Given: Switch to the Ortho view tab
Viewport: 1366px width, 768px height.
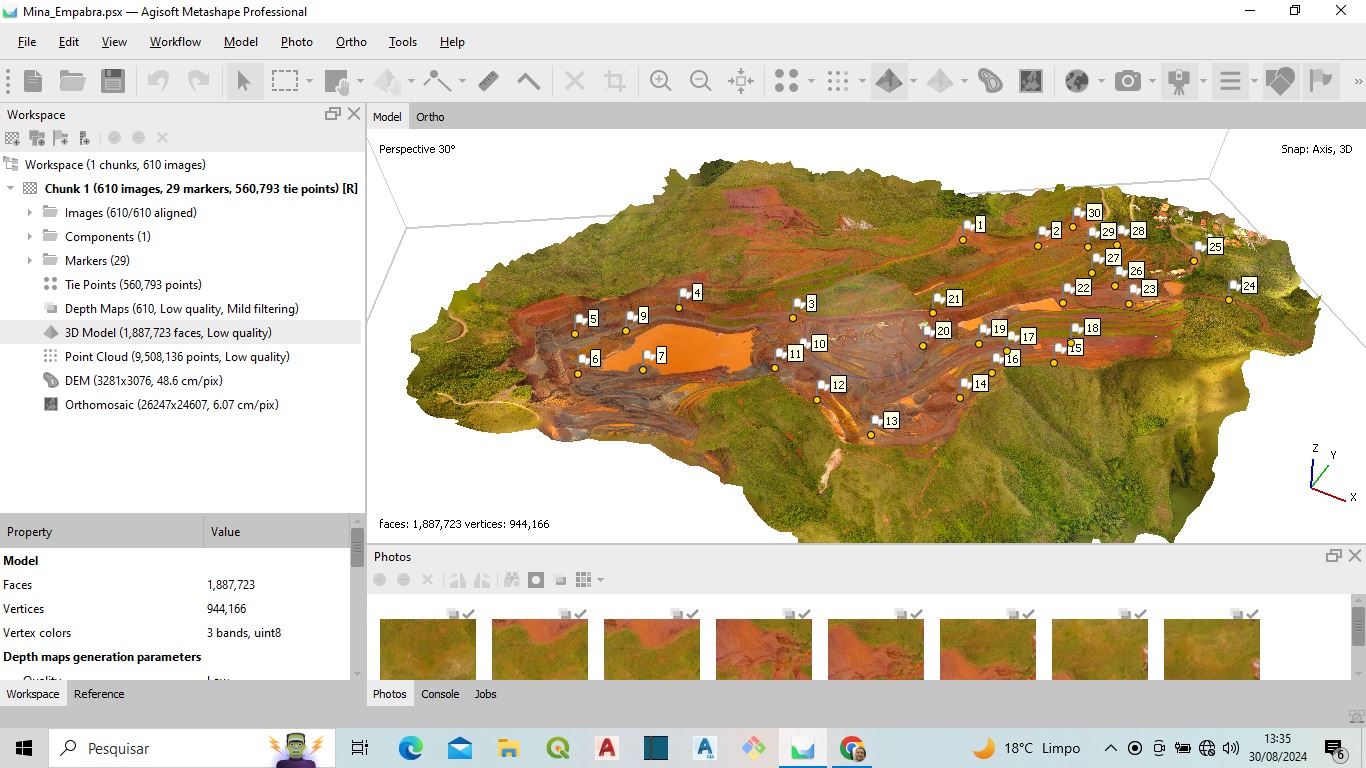Looking at the screenshot, I should click(430, 117).
